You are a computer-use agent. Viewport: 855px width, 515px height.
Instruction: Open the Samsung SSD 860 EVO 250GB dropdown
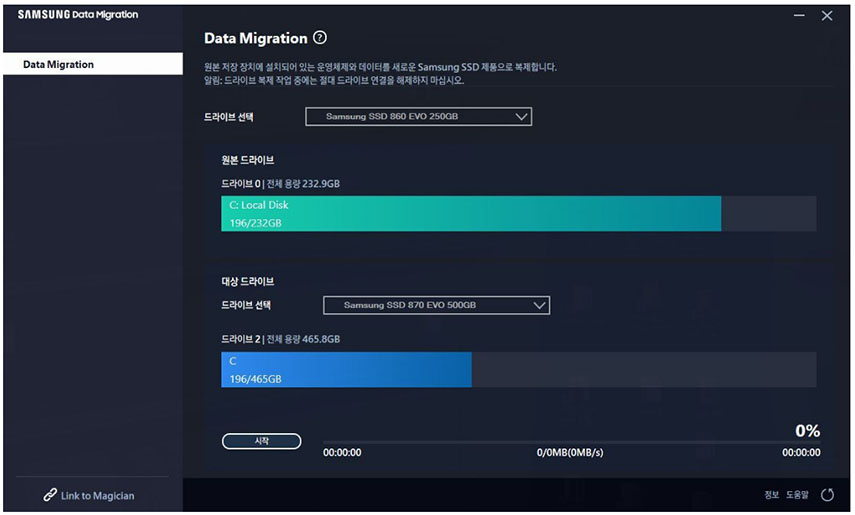coord(418,117)
